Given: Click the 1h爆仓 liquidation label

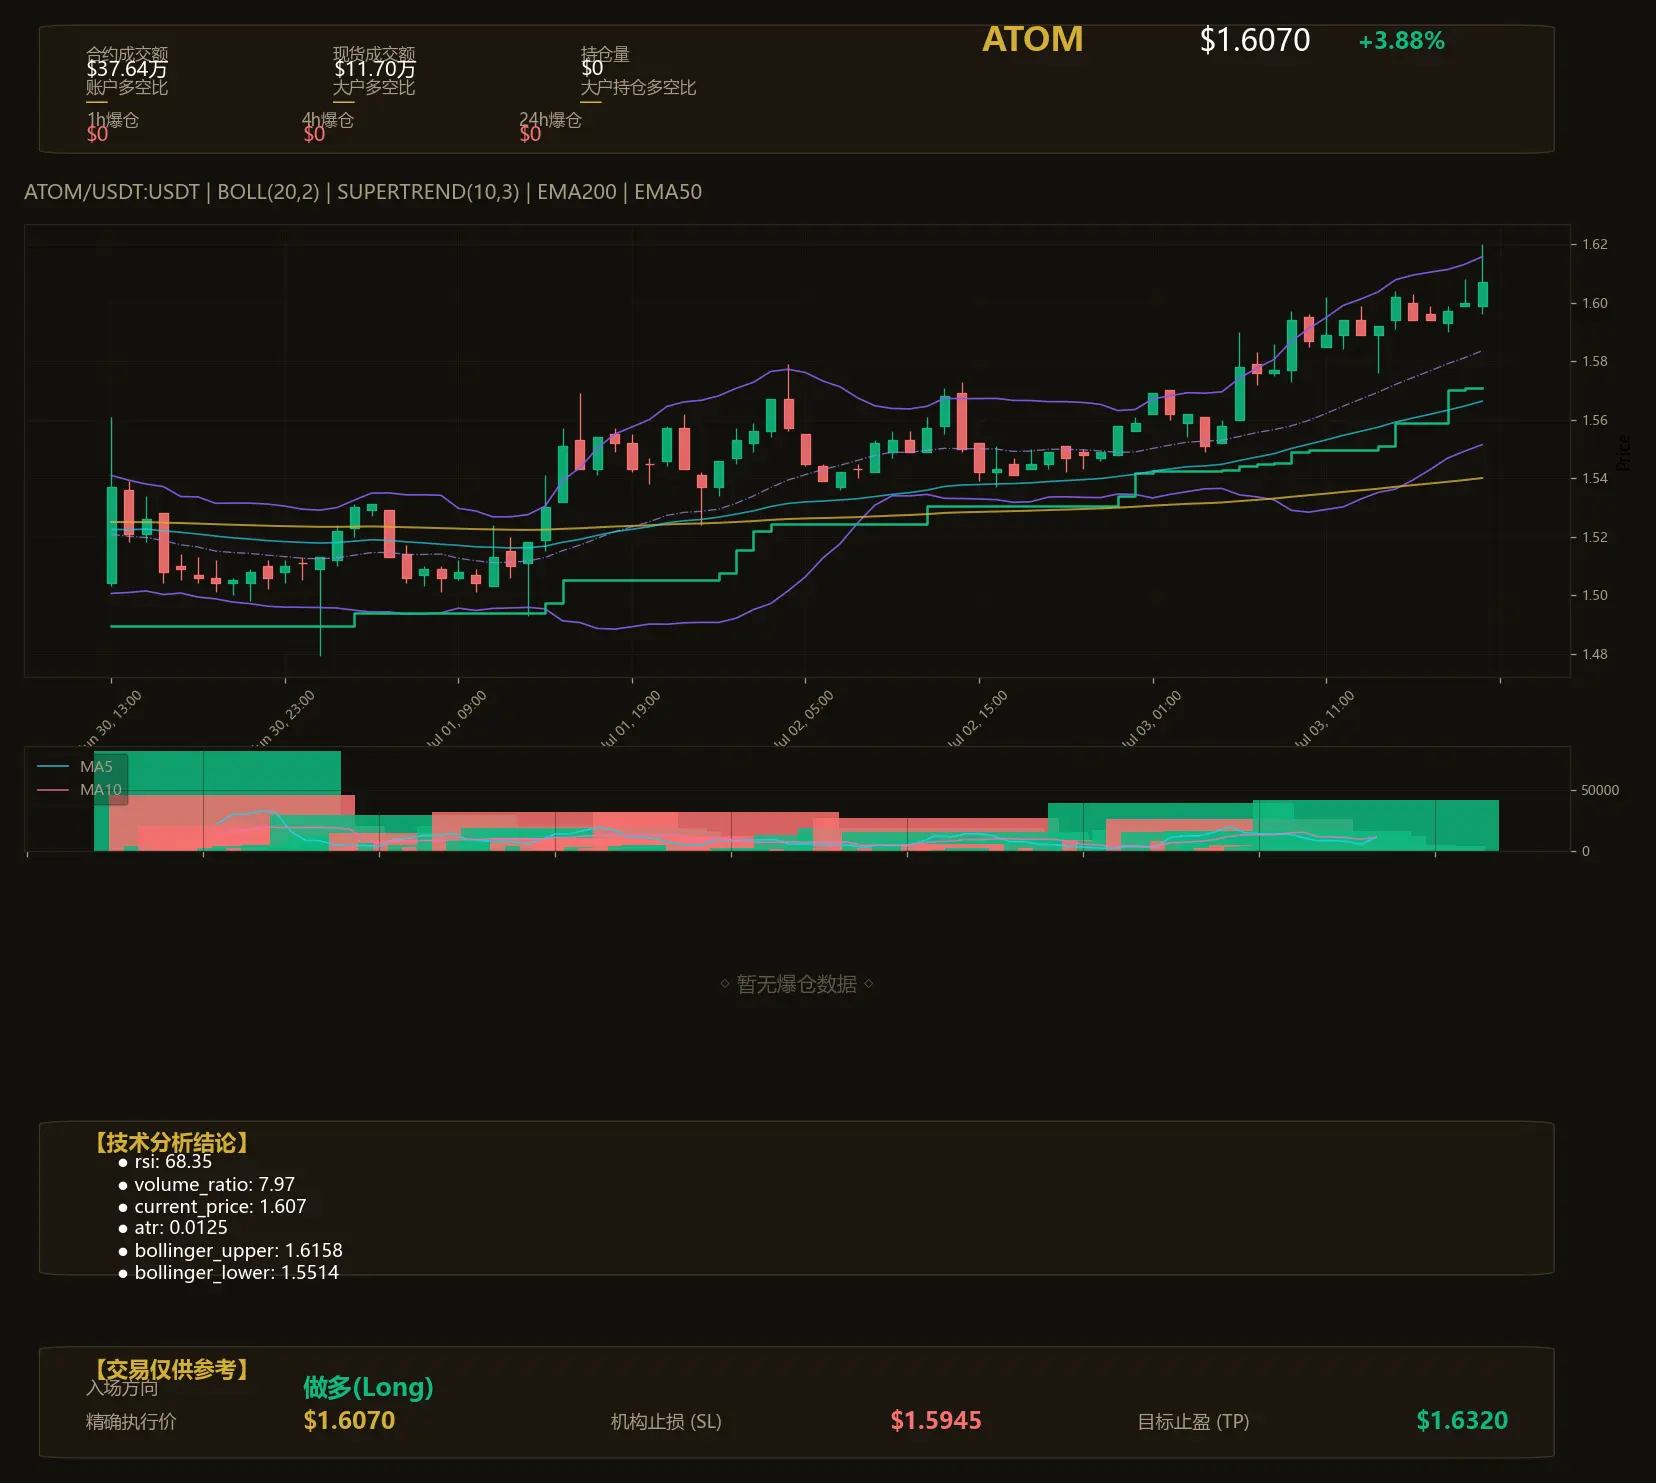Looking at the screenshot, I should click(x=113, y=119).
